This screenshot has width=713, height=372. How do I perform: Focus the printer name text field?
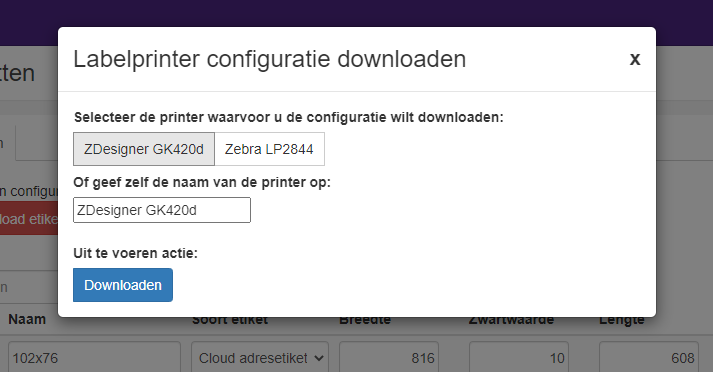[x=162, y=210]
